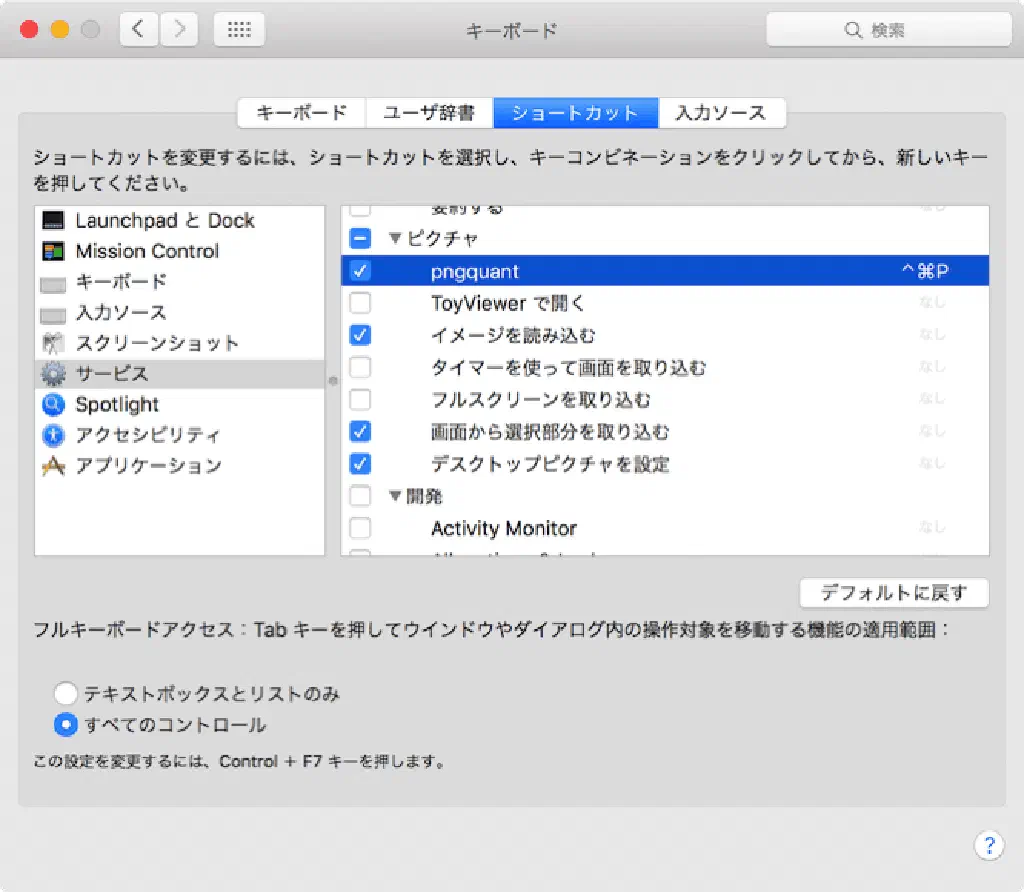1024x892 pixels.
Task: Click the アクセシビリティ icon in sidebar
Action: tap(54, 436)
